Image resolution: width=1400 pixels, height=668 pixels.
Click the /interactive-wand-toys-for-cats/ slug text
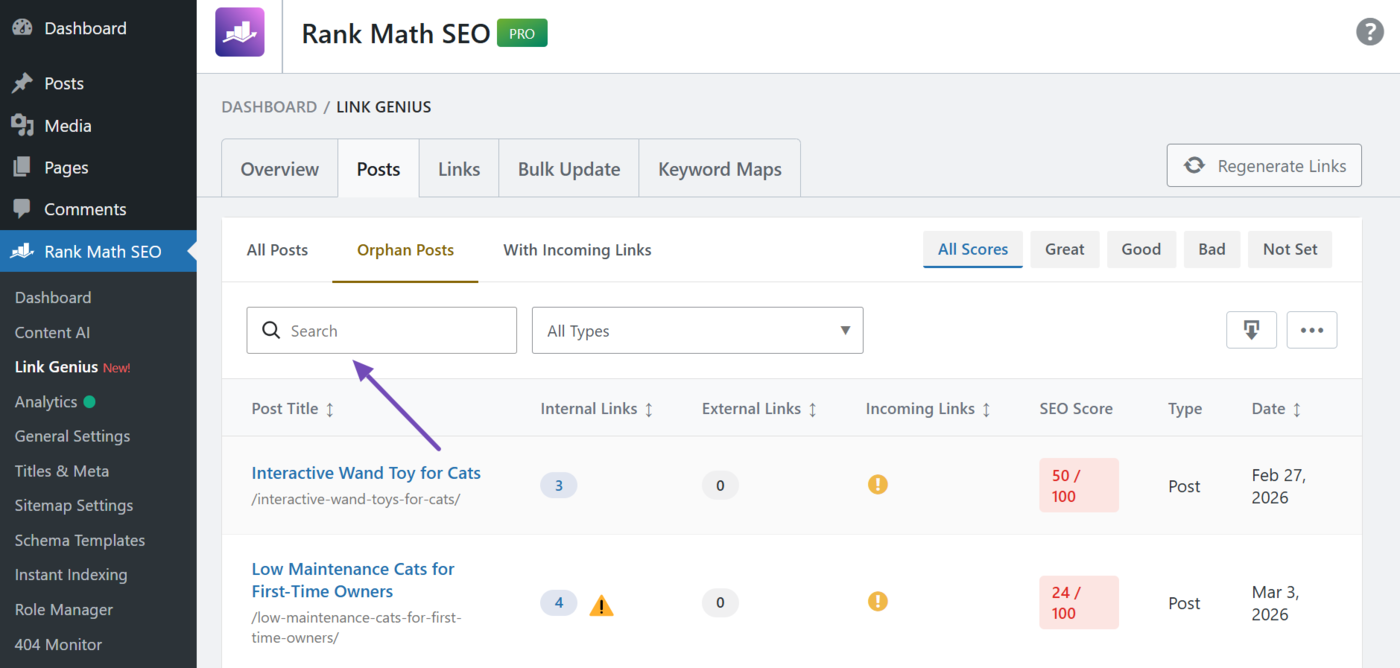click(x=356, y=499)
